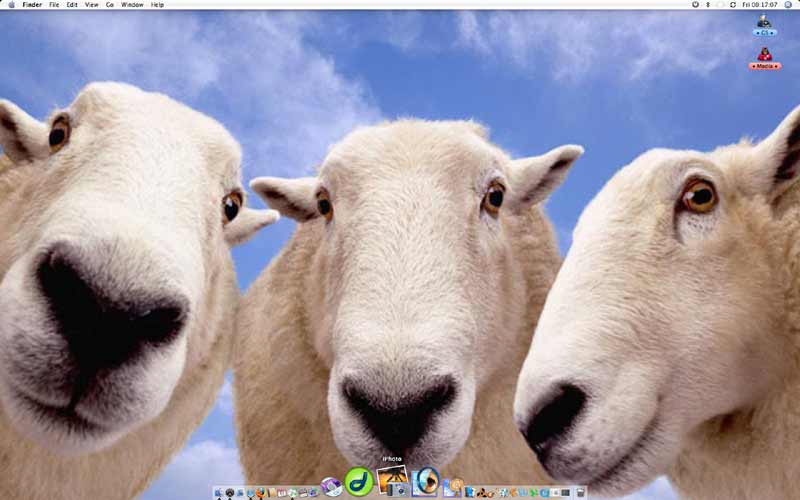Image resolution: width=800 pixels, height=500 pixels.
Task: Open the blue-framed eye Dock icon
Action: (426, 481)
